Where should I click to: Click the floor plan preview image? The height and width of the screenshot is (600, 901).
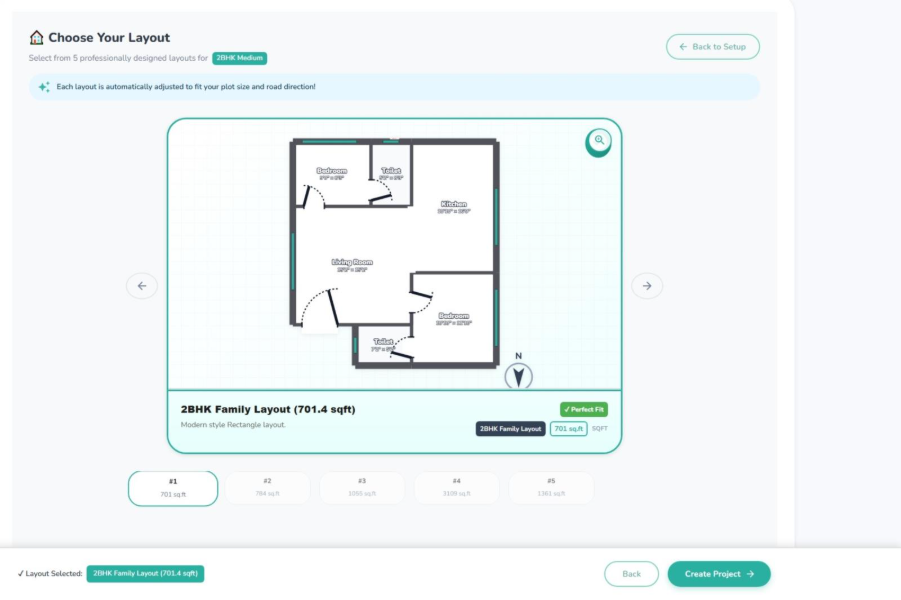coord(395,253)
